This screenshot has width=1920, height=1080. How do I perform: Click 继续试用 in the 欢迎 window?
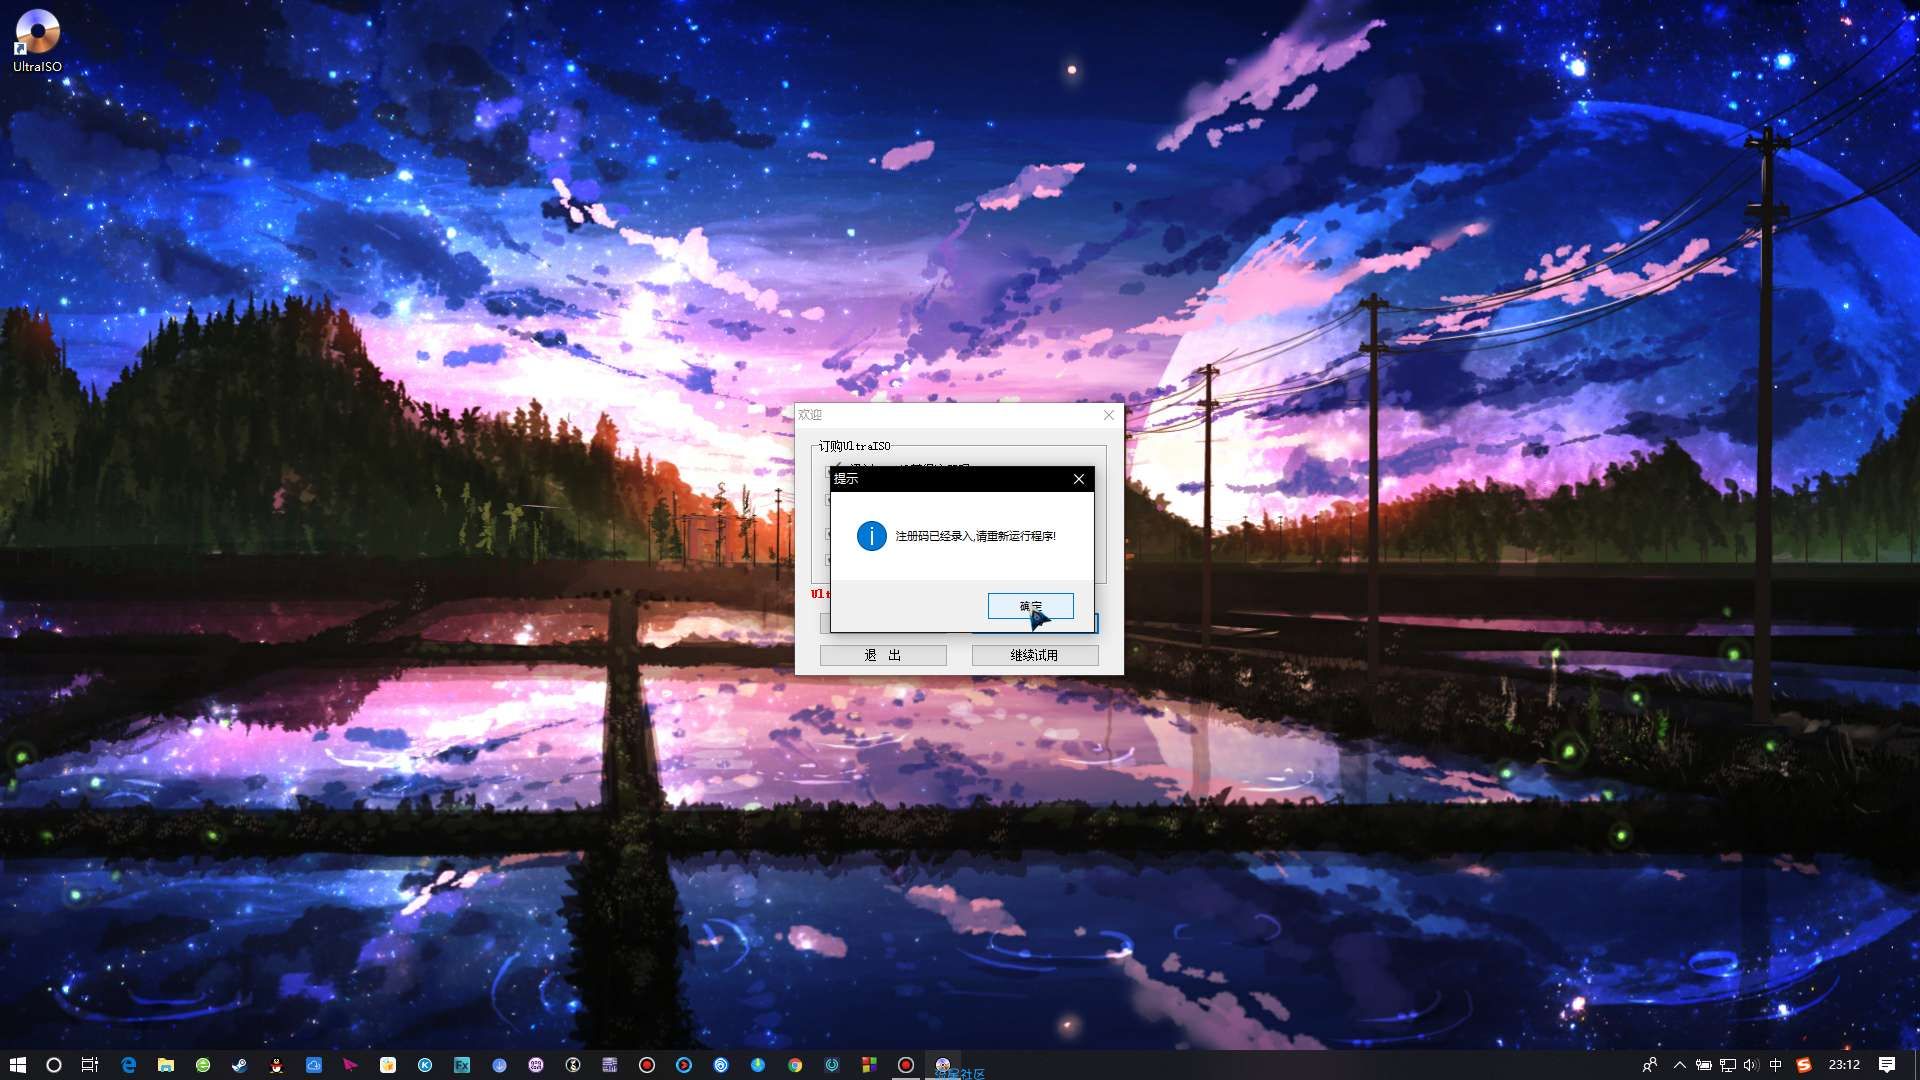point(1035,655)
